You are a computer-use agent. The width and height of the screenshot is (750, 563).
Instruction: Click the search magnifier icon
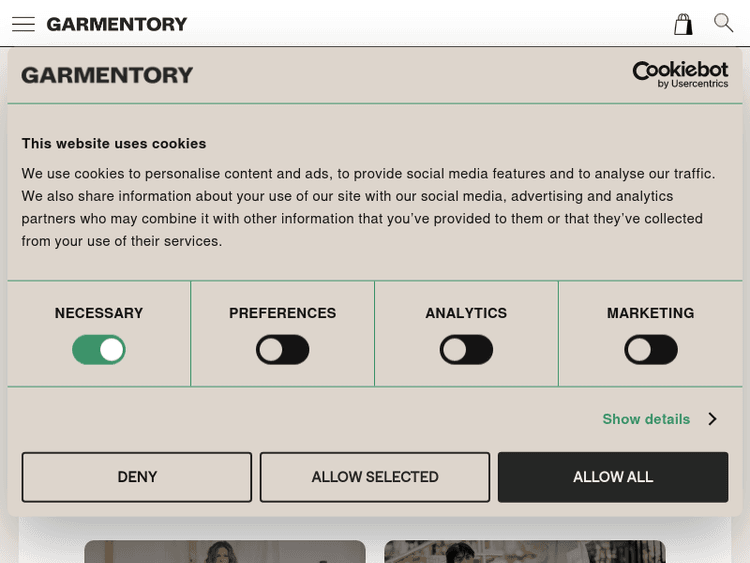tap(723, 22)
